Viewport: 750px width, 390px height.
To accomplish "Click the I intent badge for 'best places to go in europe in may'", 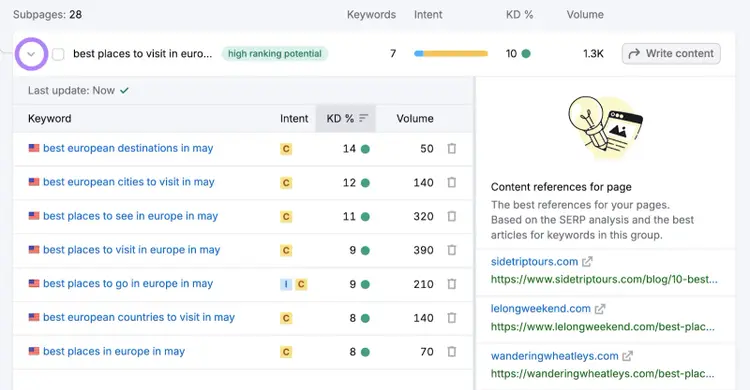I will 286,284.
